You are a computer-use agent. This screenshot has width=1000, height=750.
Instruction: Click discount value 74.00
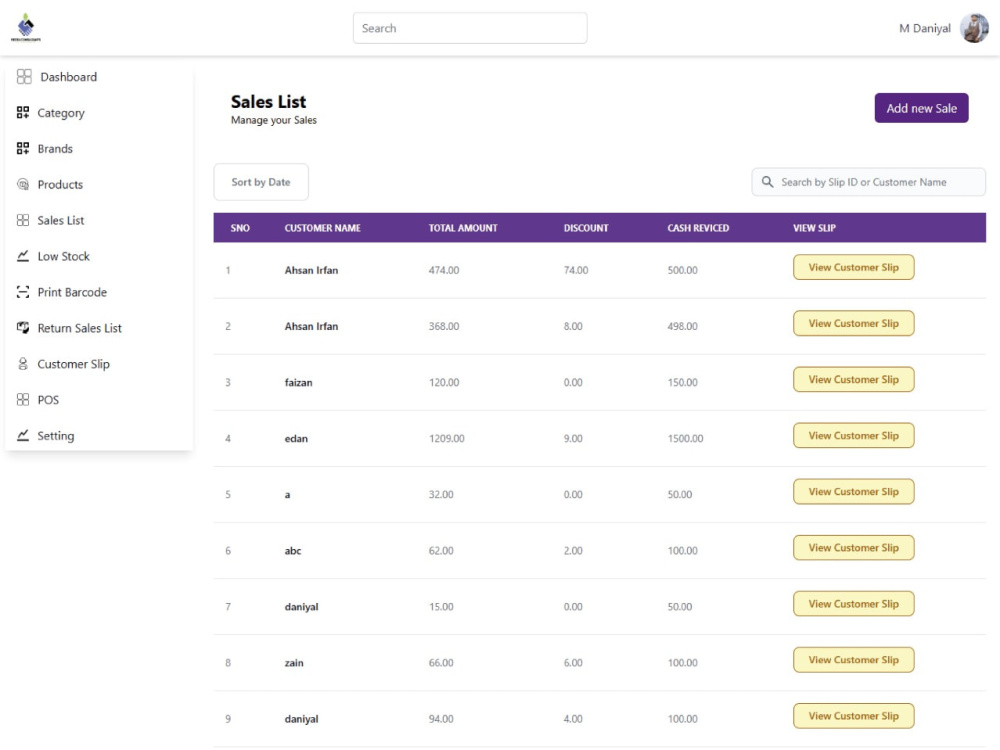pos(576,270)
